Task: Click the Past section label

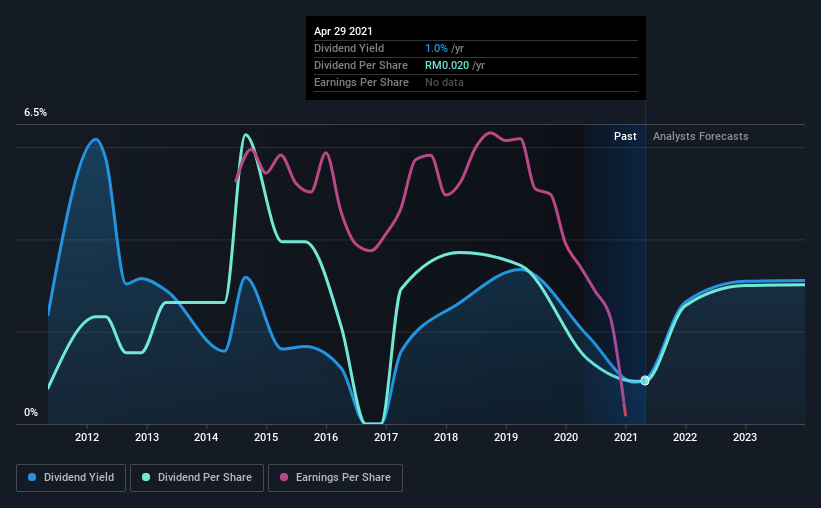Action: [x=625, y=136]
